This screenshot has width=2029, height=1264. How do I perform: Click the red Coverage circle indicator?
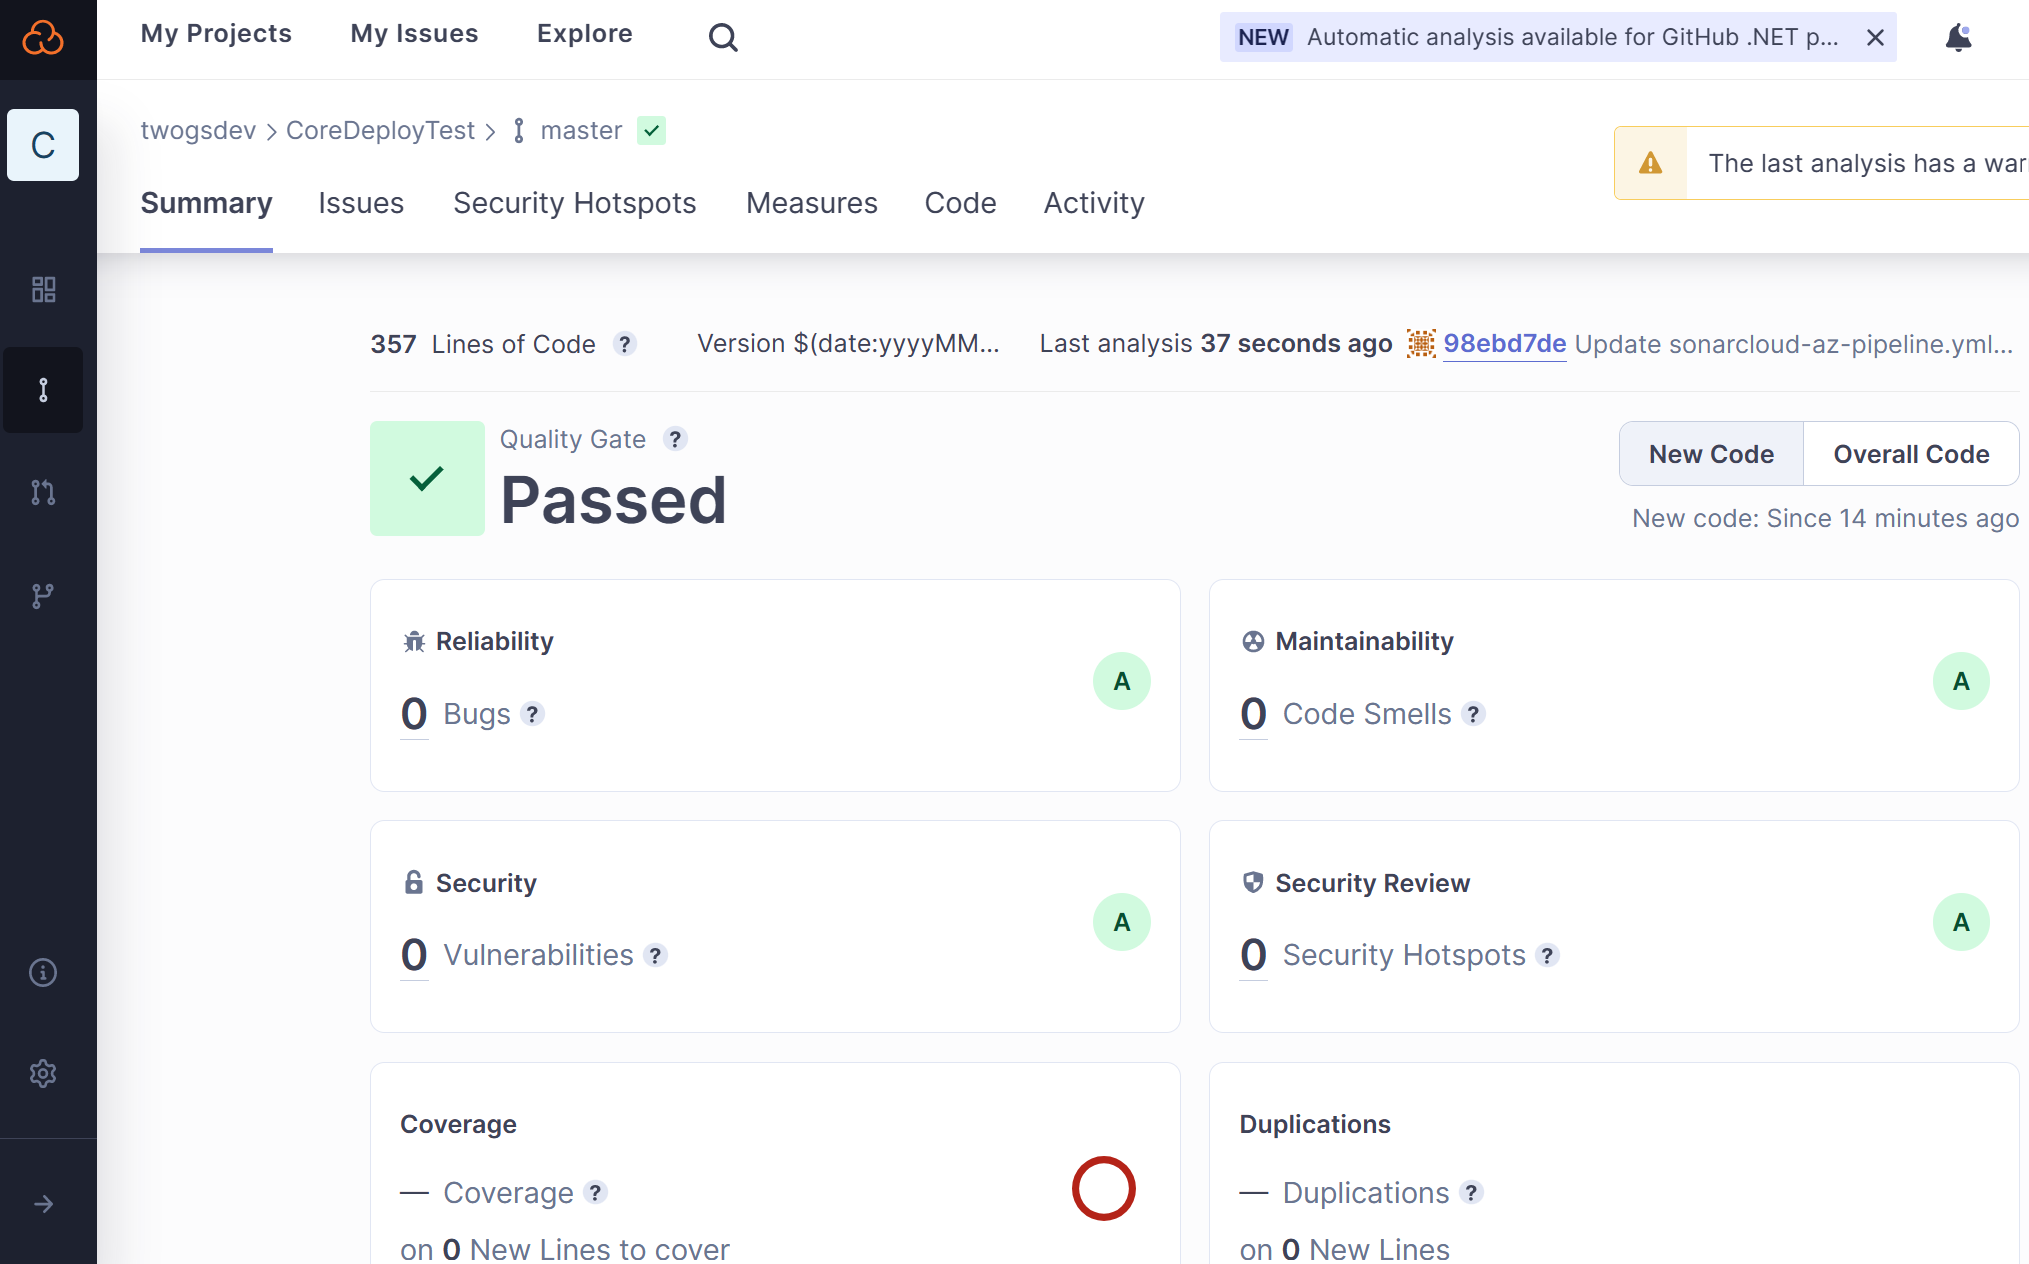coord(1103,1188)
